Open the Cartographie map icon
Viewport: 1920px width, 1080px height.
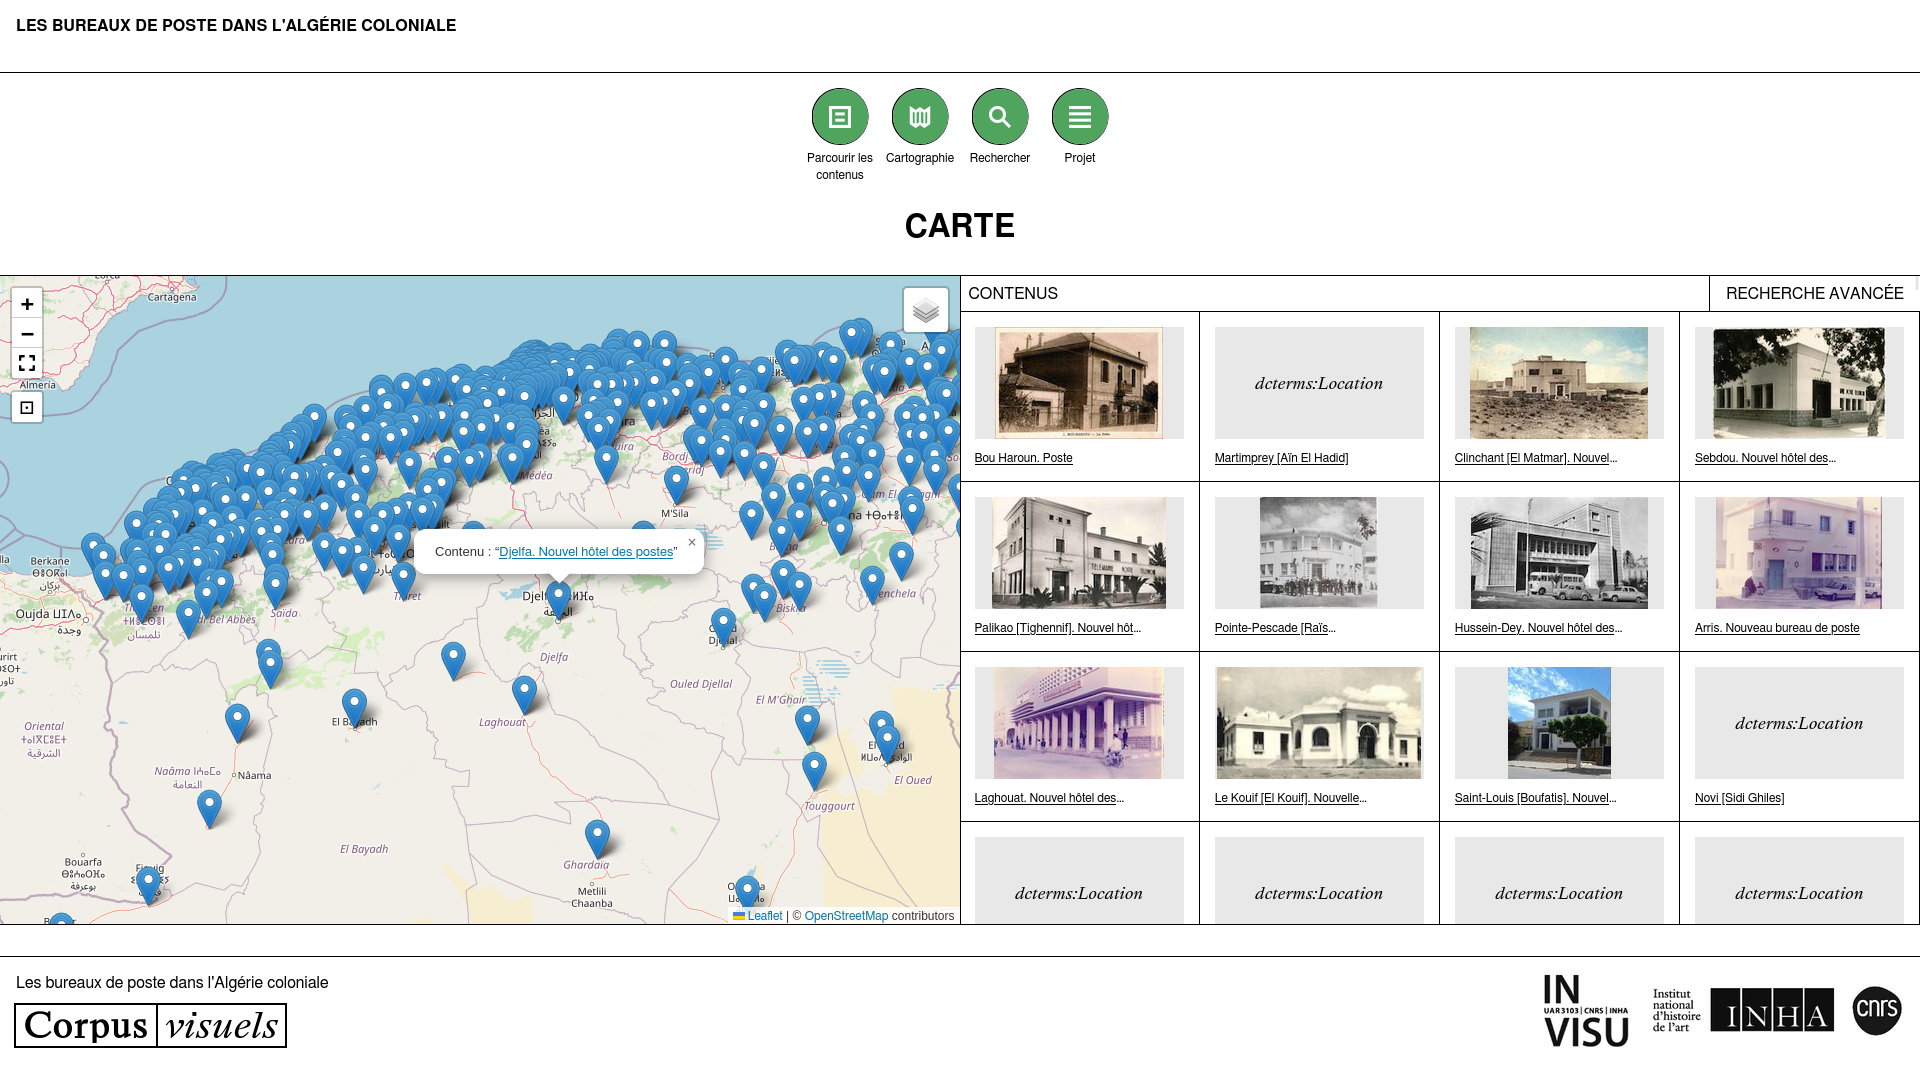[x=920, y=117]
